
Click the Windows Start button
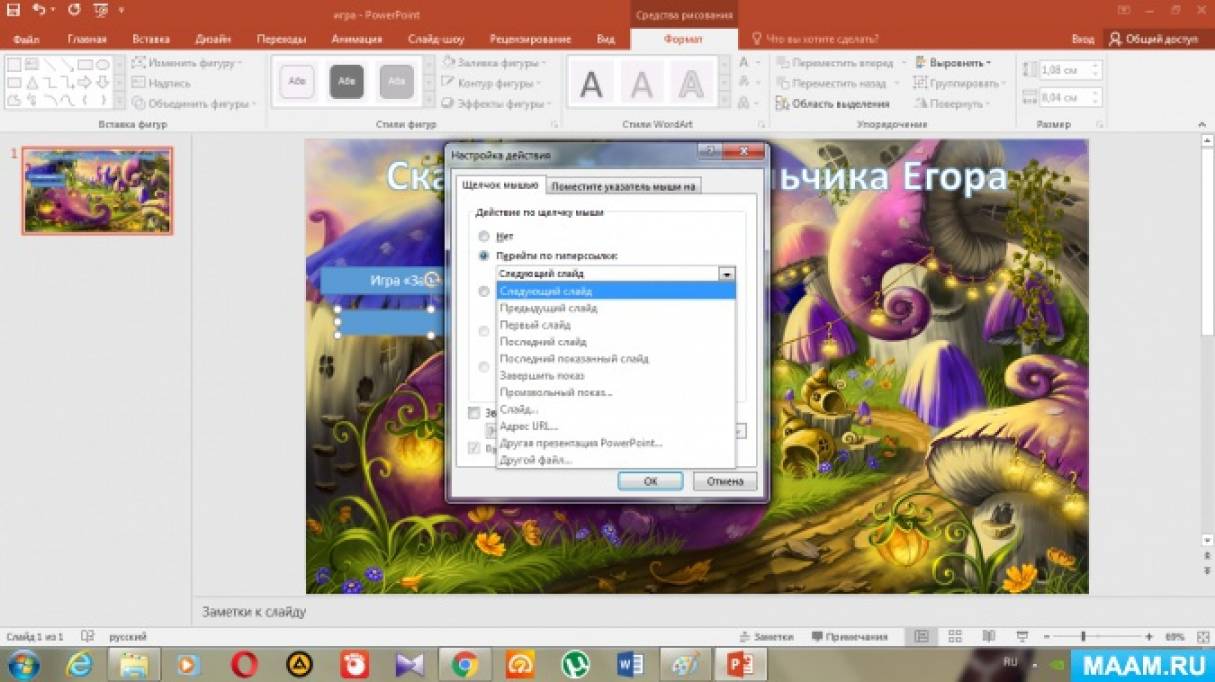tap(22, 664)
